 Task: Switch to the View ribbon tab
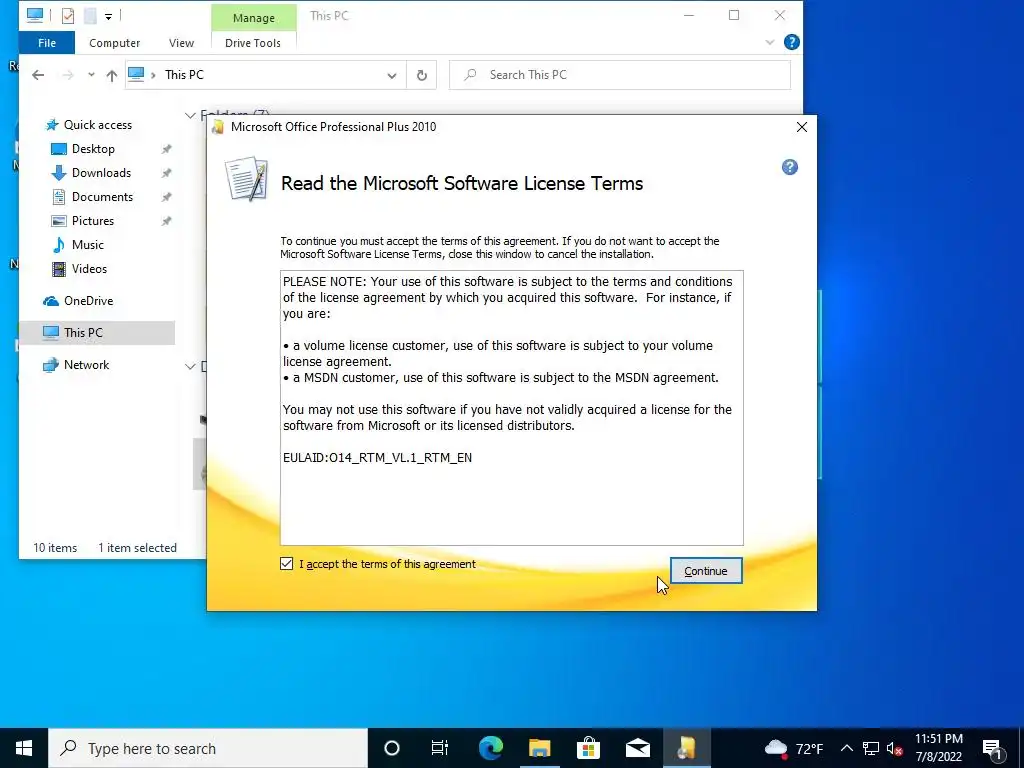click(181, 42)
